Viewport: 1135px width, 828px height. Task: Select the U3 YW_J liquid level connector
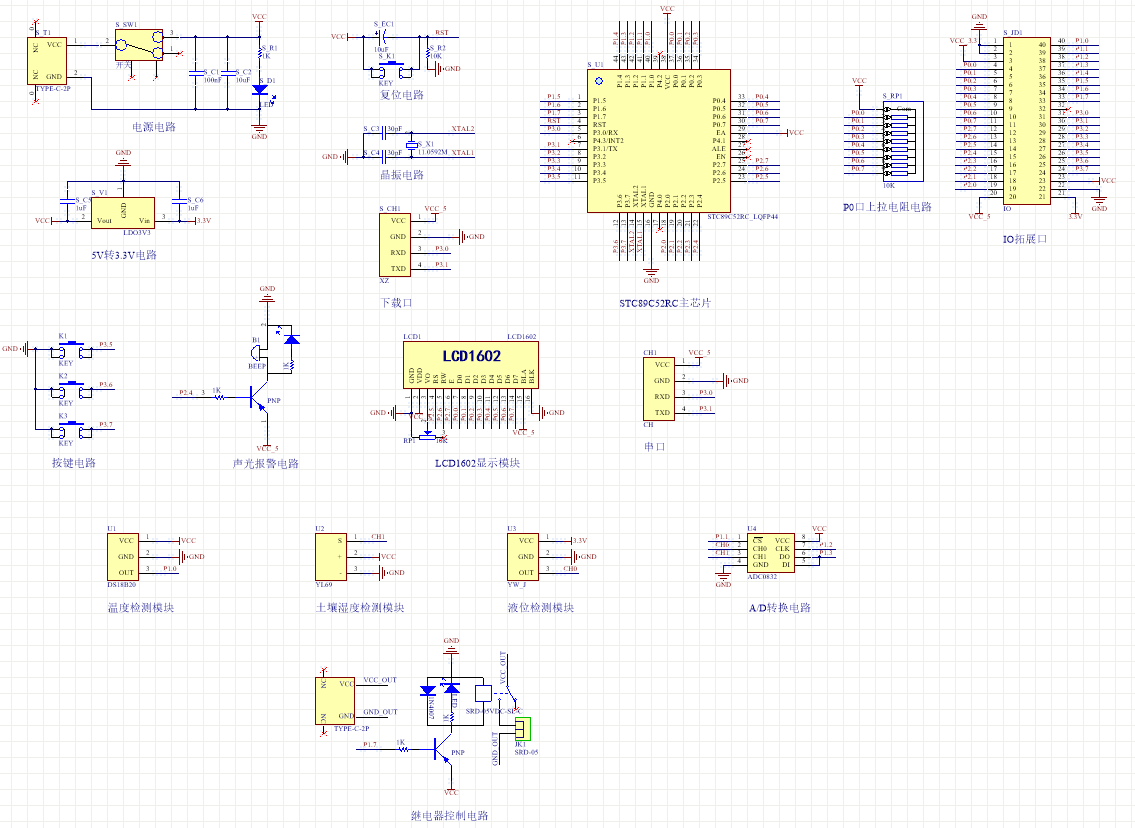point(523,557)
